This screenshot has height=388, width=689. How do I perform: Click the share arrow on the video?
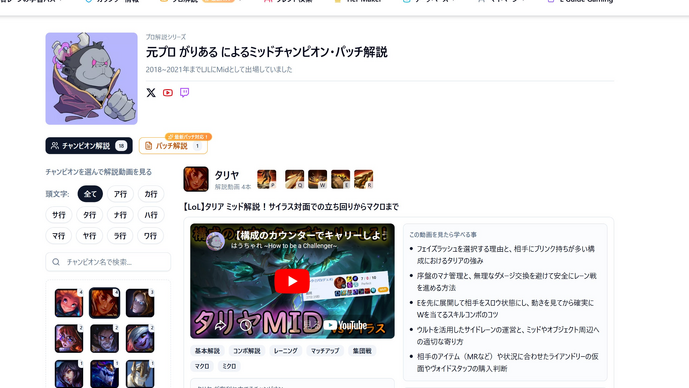pos(220,325)
